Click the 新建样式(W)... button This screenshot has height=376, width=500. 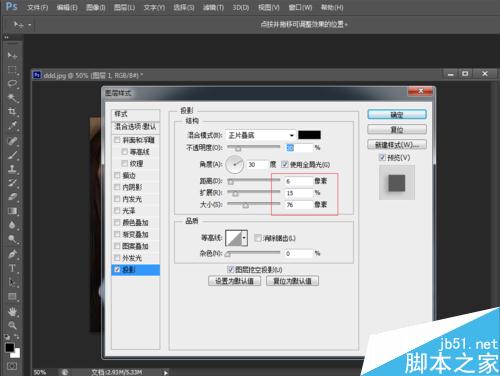pyautogui.click(x=397, y=145)
